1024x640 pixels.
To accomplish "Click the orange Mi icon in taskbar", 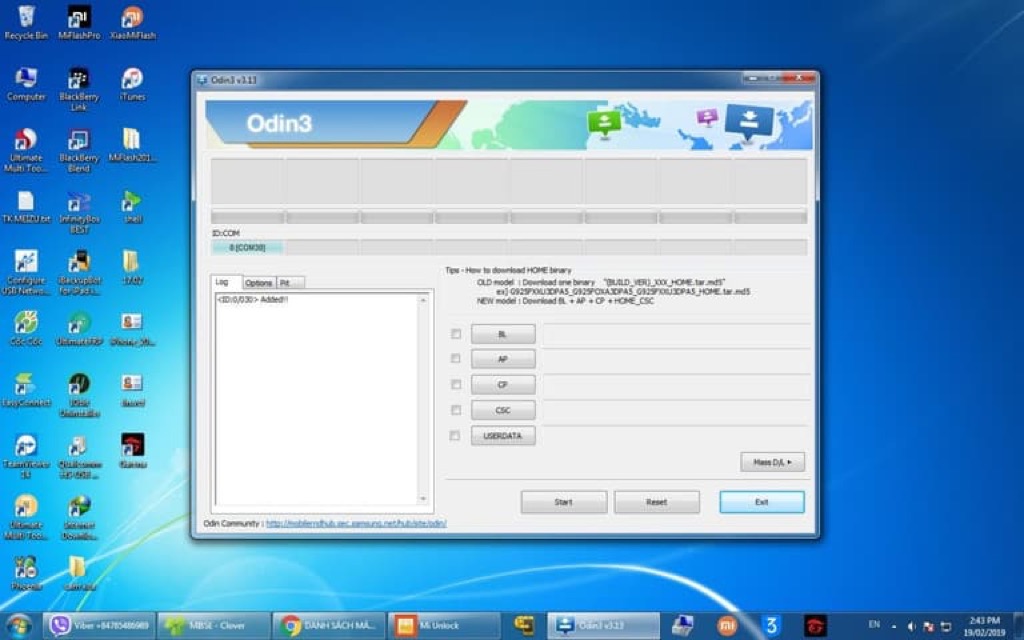I will tap(728, 626).
